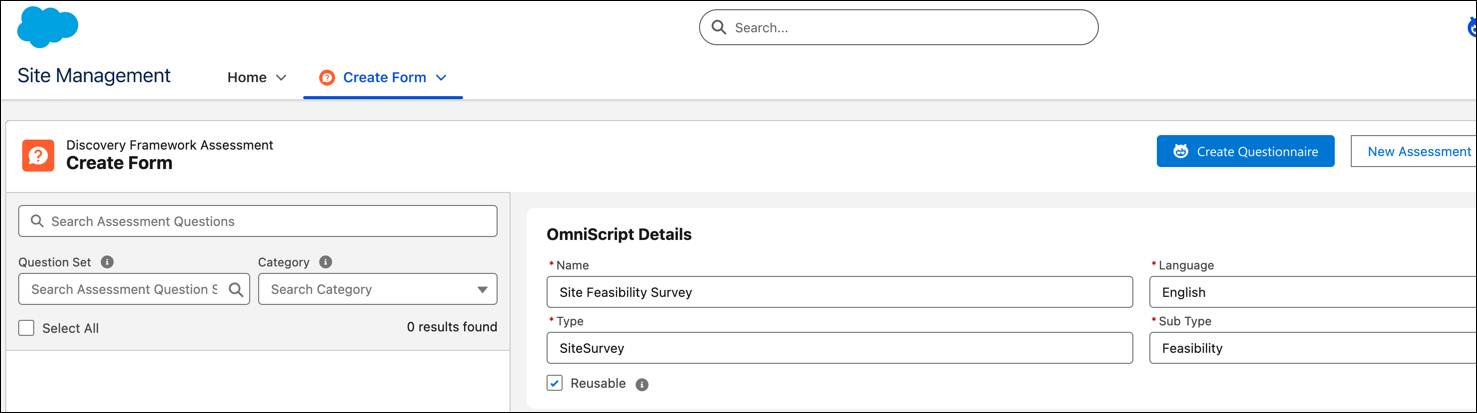Toggle the Select All checkbox
This screenshot has width=1477, height=413.
point(27,328)
